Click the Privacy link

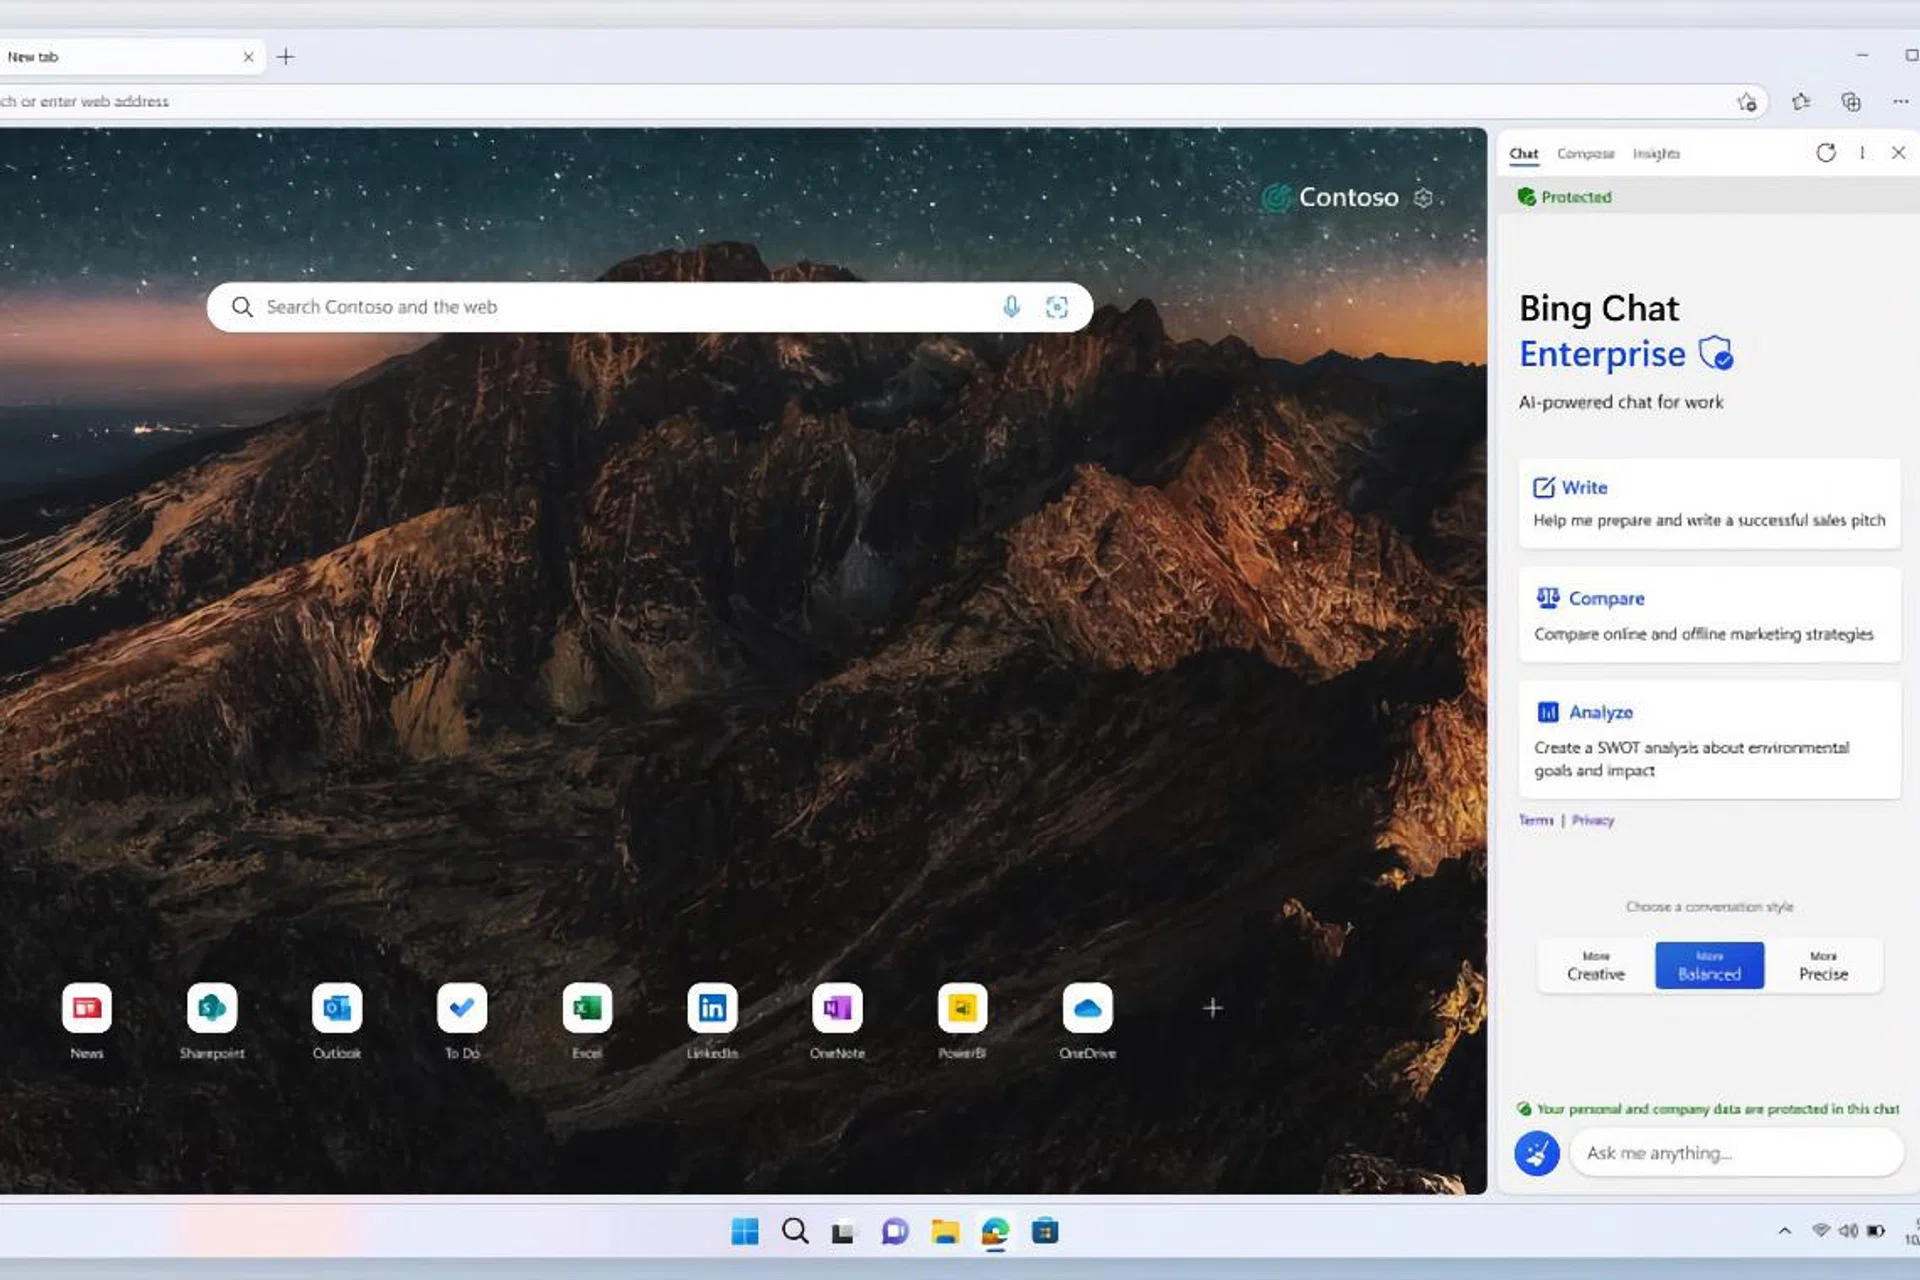(x=1593, y=820)
